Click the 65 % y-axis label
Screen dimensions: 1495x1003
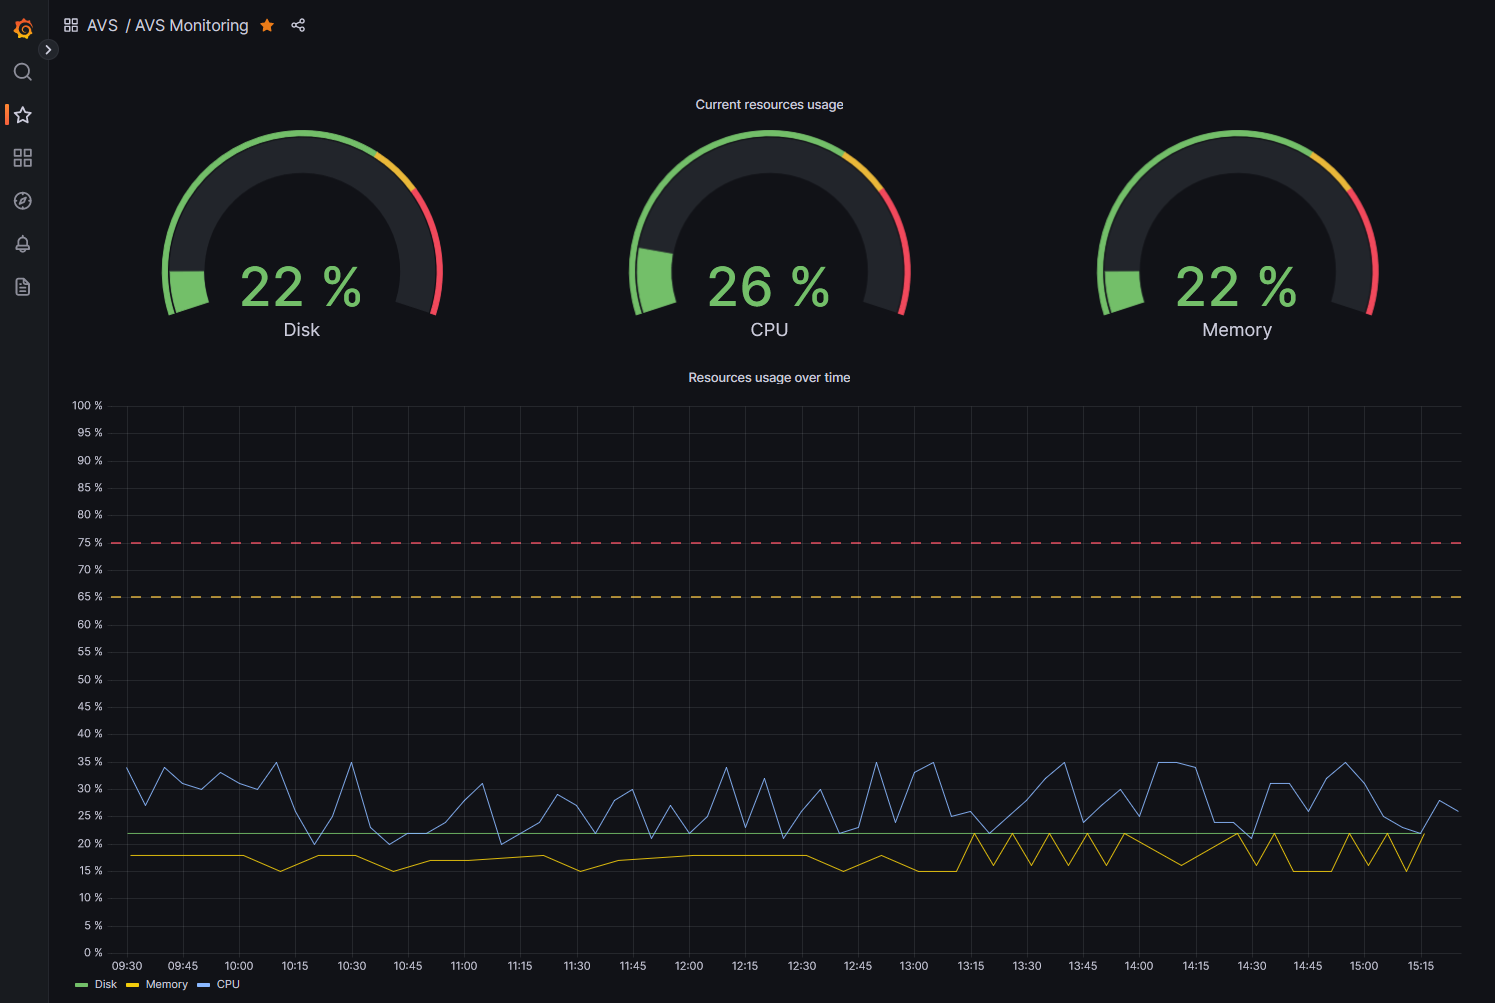point(90,597)
